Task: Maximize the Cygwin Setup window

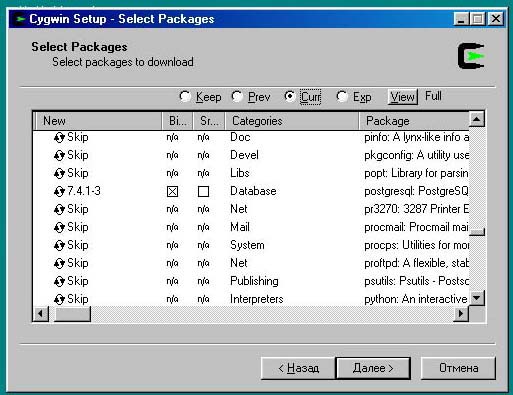Action: [x=477, y=19]
